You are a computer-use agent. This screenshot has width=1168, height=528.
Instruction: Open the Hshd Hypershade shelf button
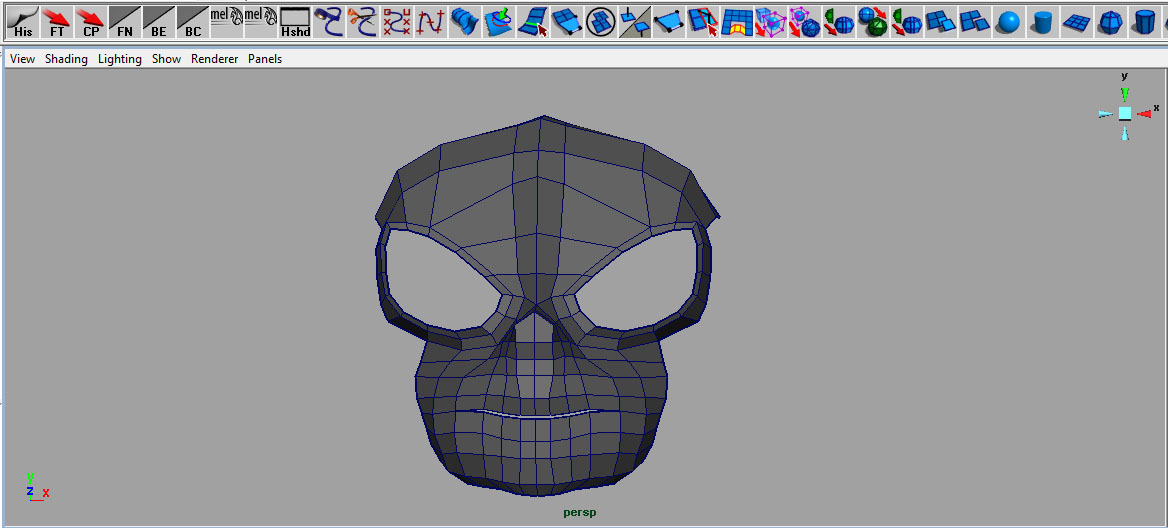pyautogui.click(x=295, y=22)
